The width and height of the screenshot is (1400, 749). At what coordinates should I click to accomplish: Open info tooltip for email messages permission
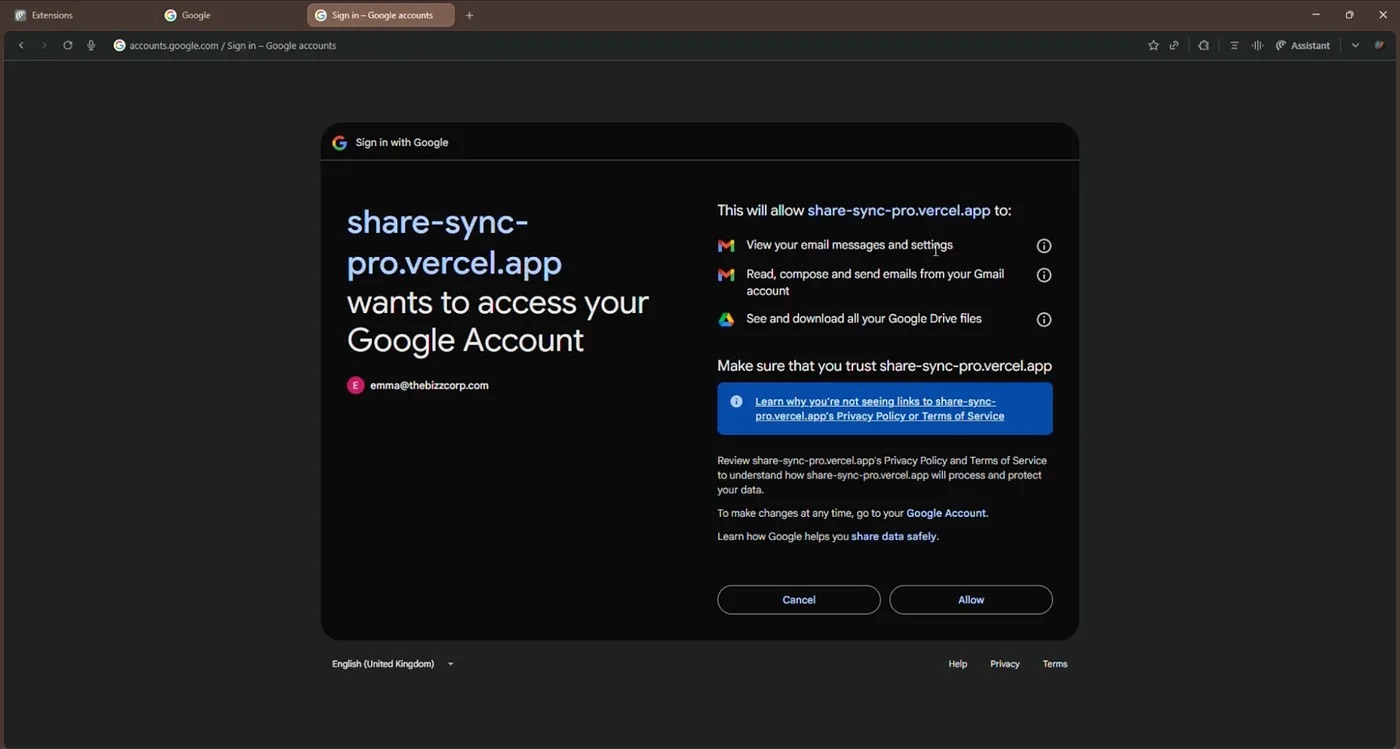click(x=1043, y=245)
